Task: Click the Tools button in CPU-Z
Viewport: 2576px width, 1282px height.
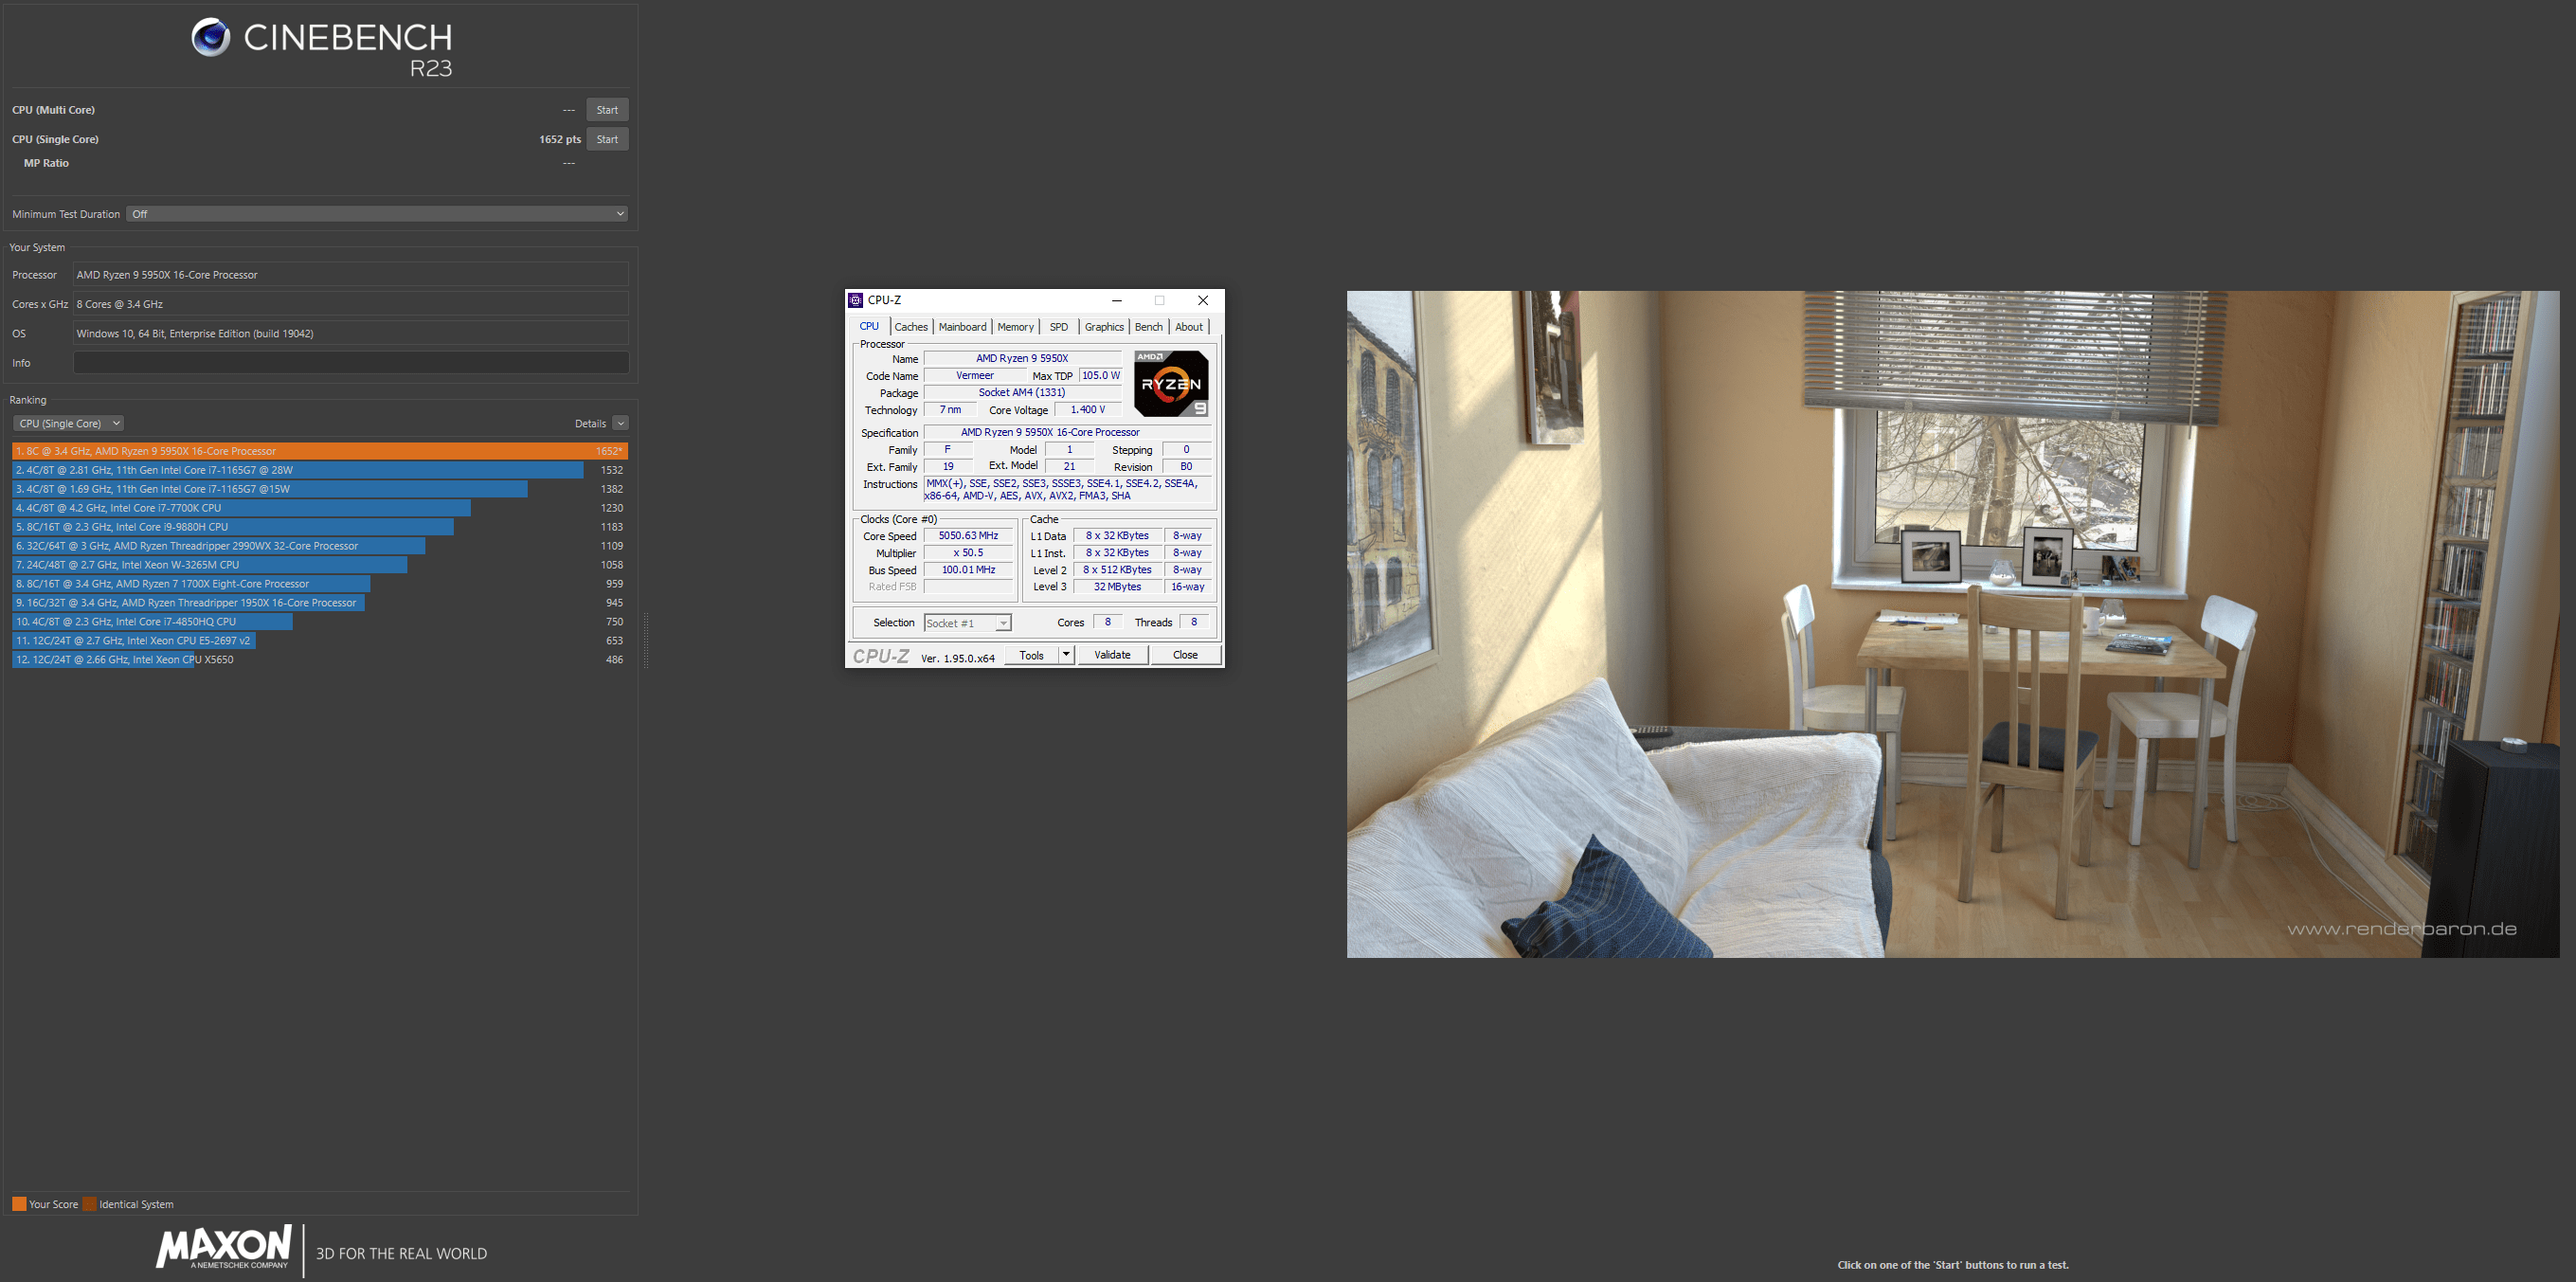Action: [1032, 655]
